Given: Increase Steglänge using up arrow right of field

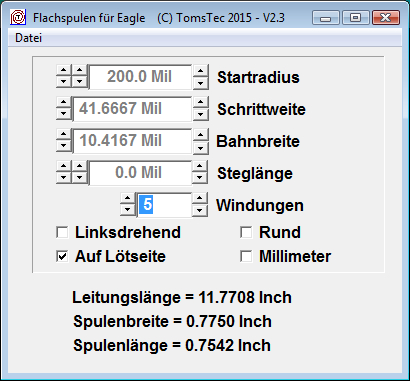Looking at the screenshot, I should tap(200, 166).
